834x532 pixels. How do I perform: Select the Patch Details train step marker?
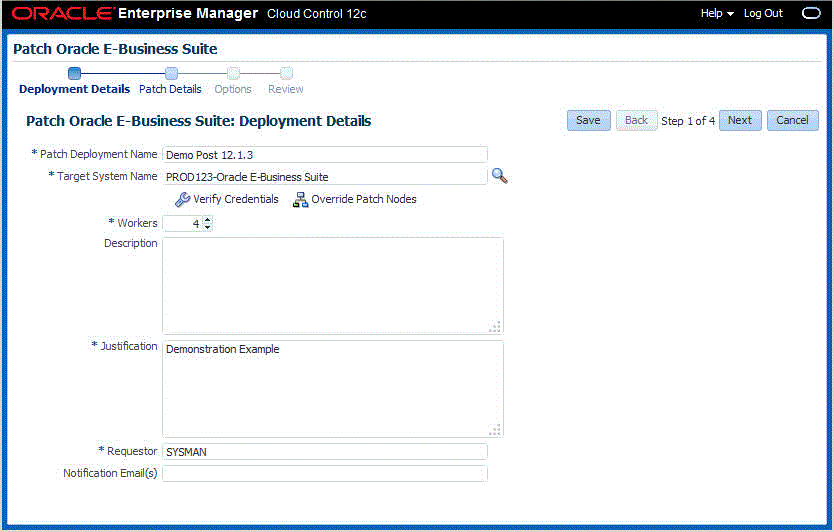[171, 73]
